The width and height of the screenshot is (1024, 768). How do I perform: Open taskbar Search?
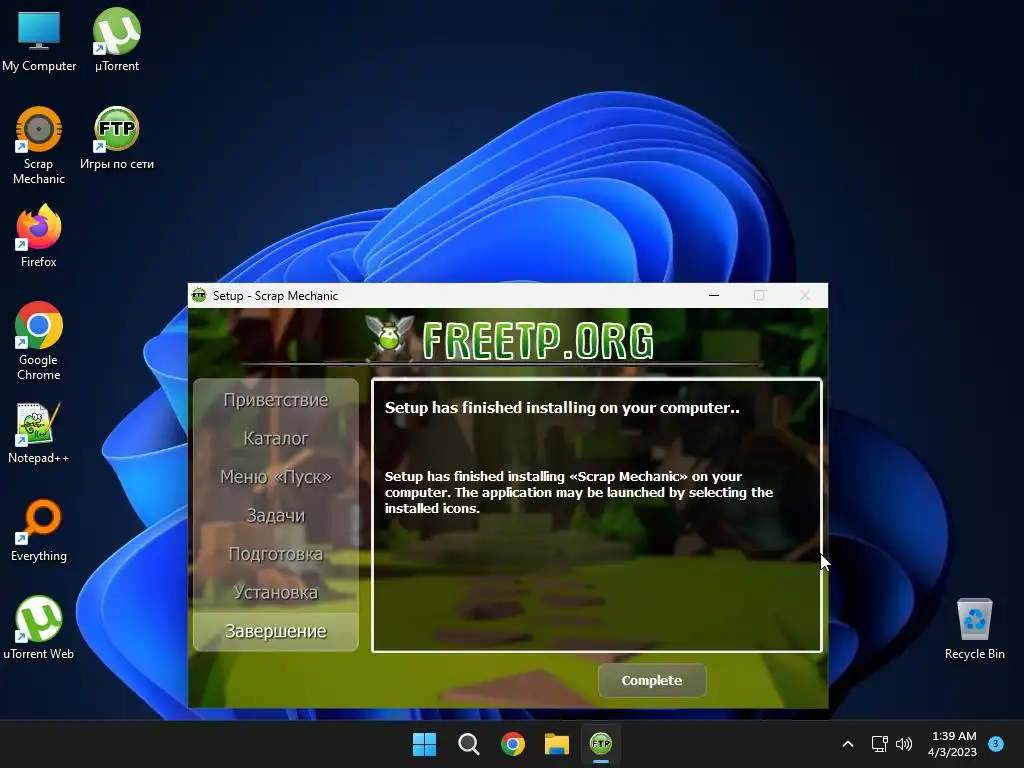coord(469,744)
